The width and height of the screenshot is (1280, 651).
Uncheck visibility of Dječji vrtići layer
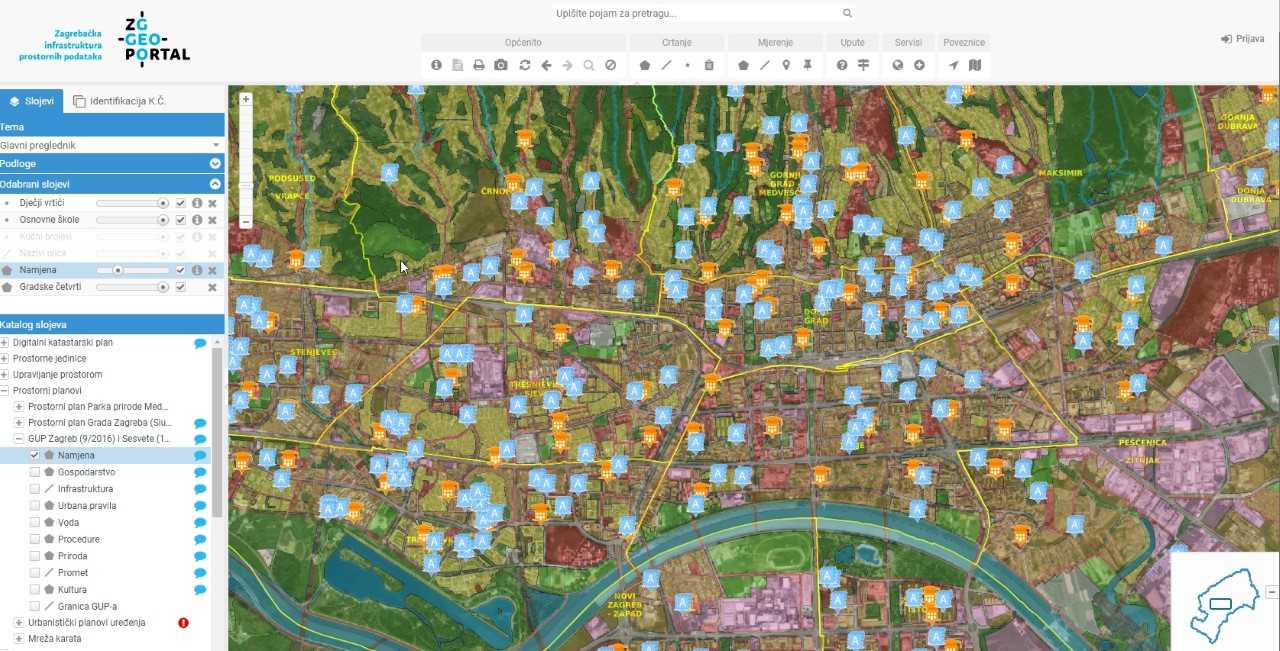pyautogui.click(x=181, y=203)
